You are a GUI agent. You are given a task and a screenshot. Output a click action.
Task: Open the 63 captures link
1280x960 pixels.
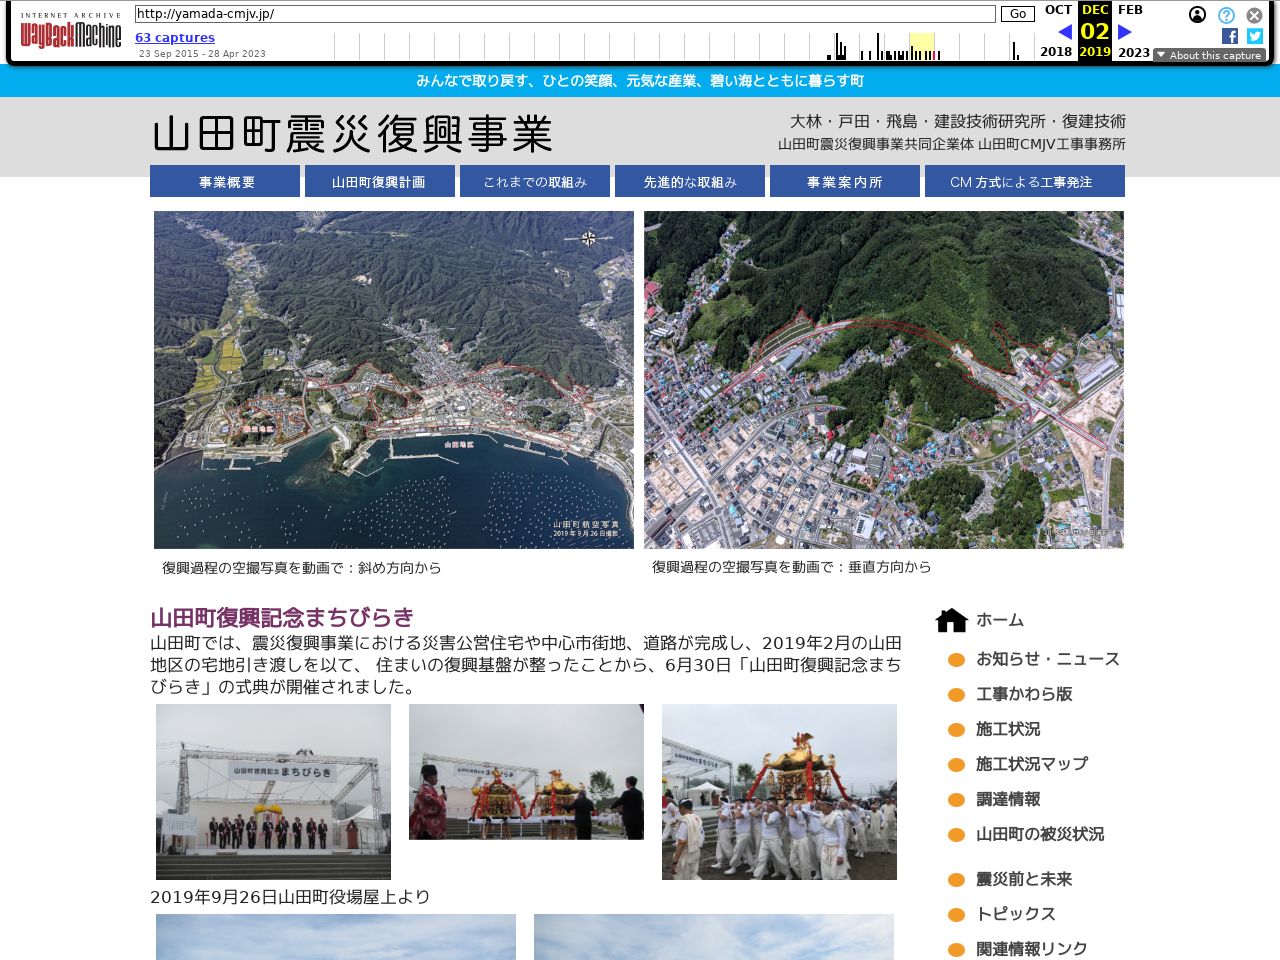(175, 38)
